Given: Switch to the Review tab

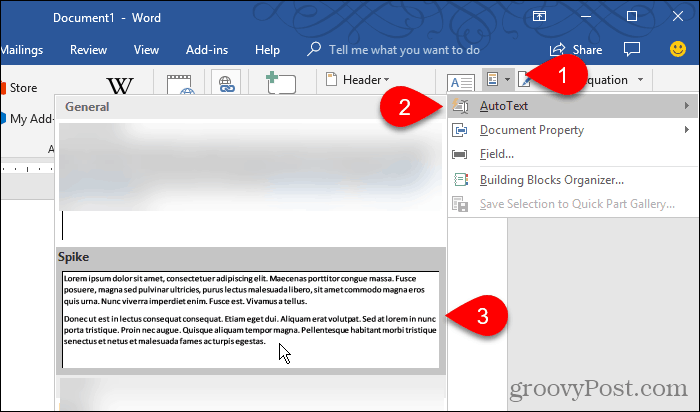Looking at the screenshot, I should (88, 50).
